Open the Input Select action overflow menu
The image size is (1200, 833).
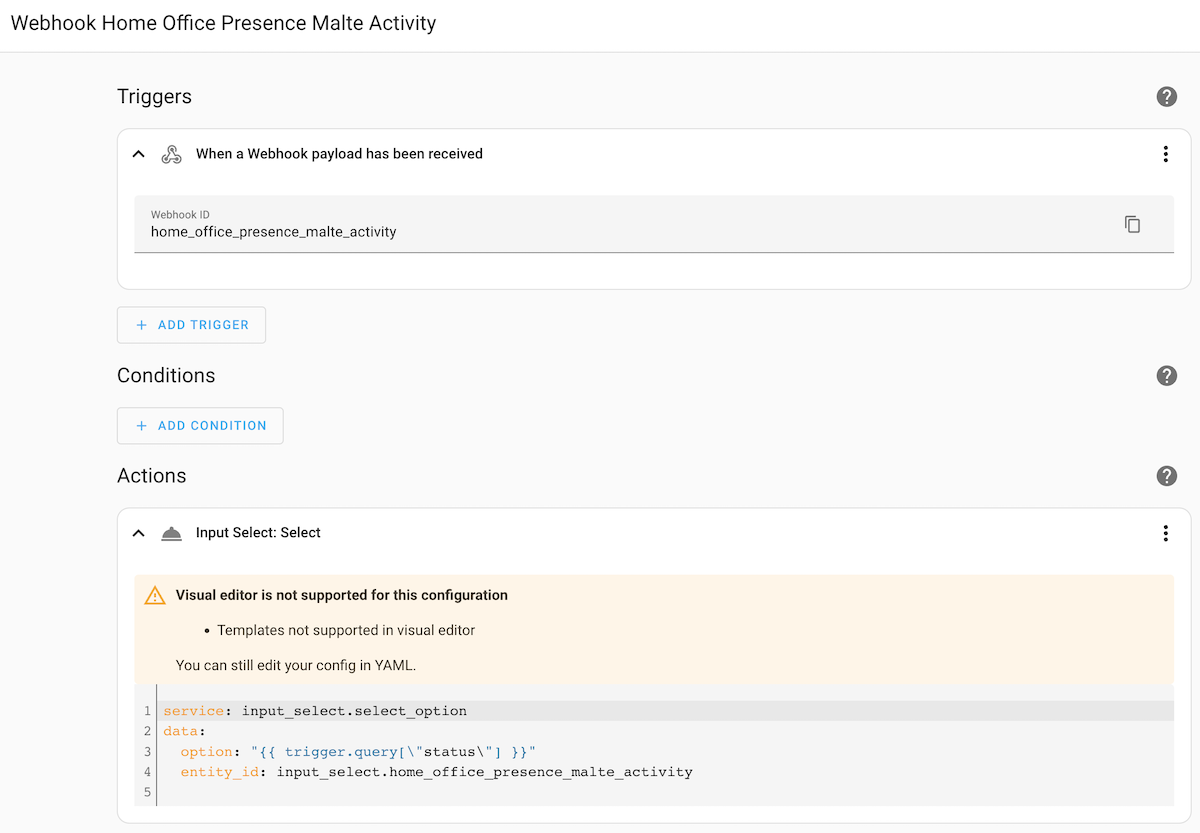(x=1165, y=533)
